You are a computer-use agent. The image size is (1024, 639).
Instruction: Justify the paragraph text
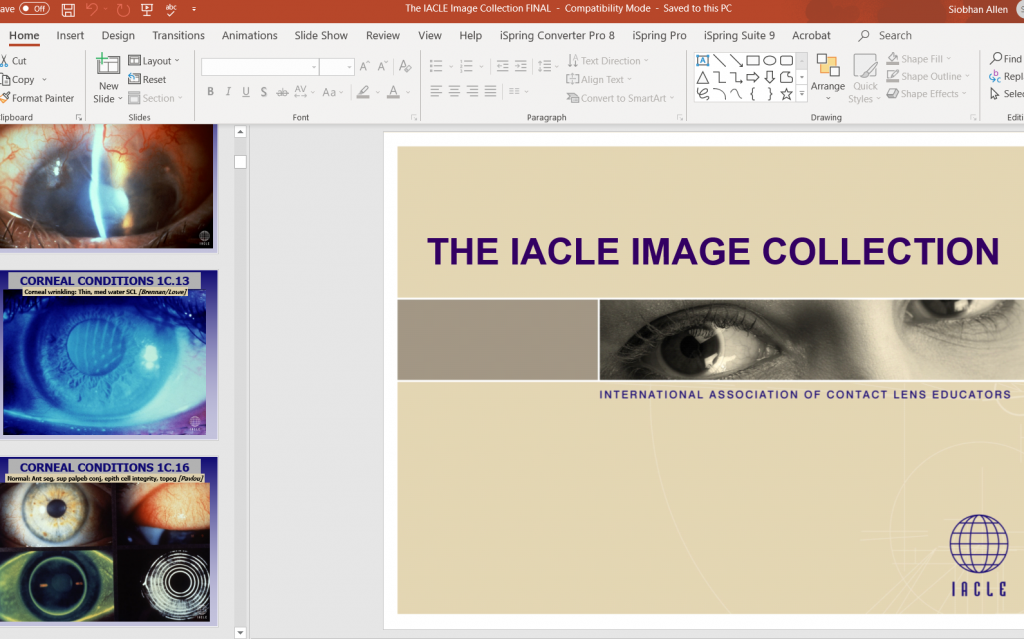(x=490, y=91)
